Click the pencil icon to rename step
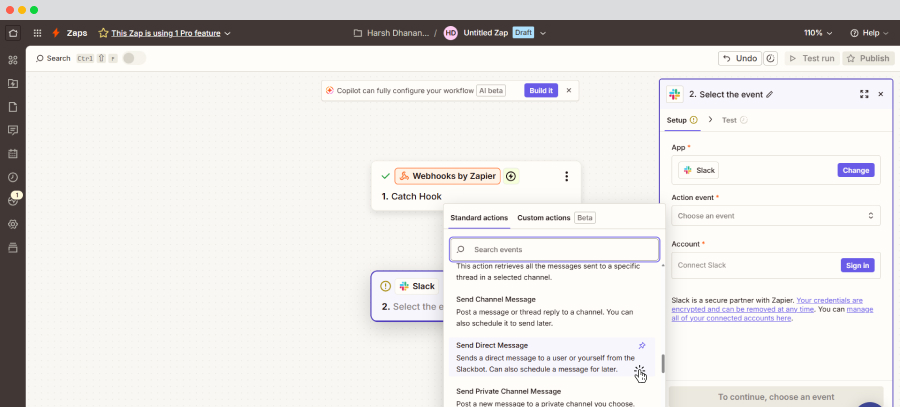This screenshot has width=900, height=407. coord(770,94)
